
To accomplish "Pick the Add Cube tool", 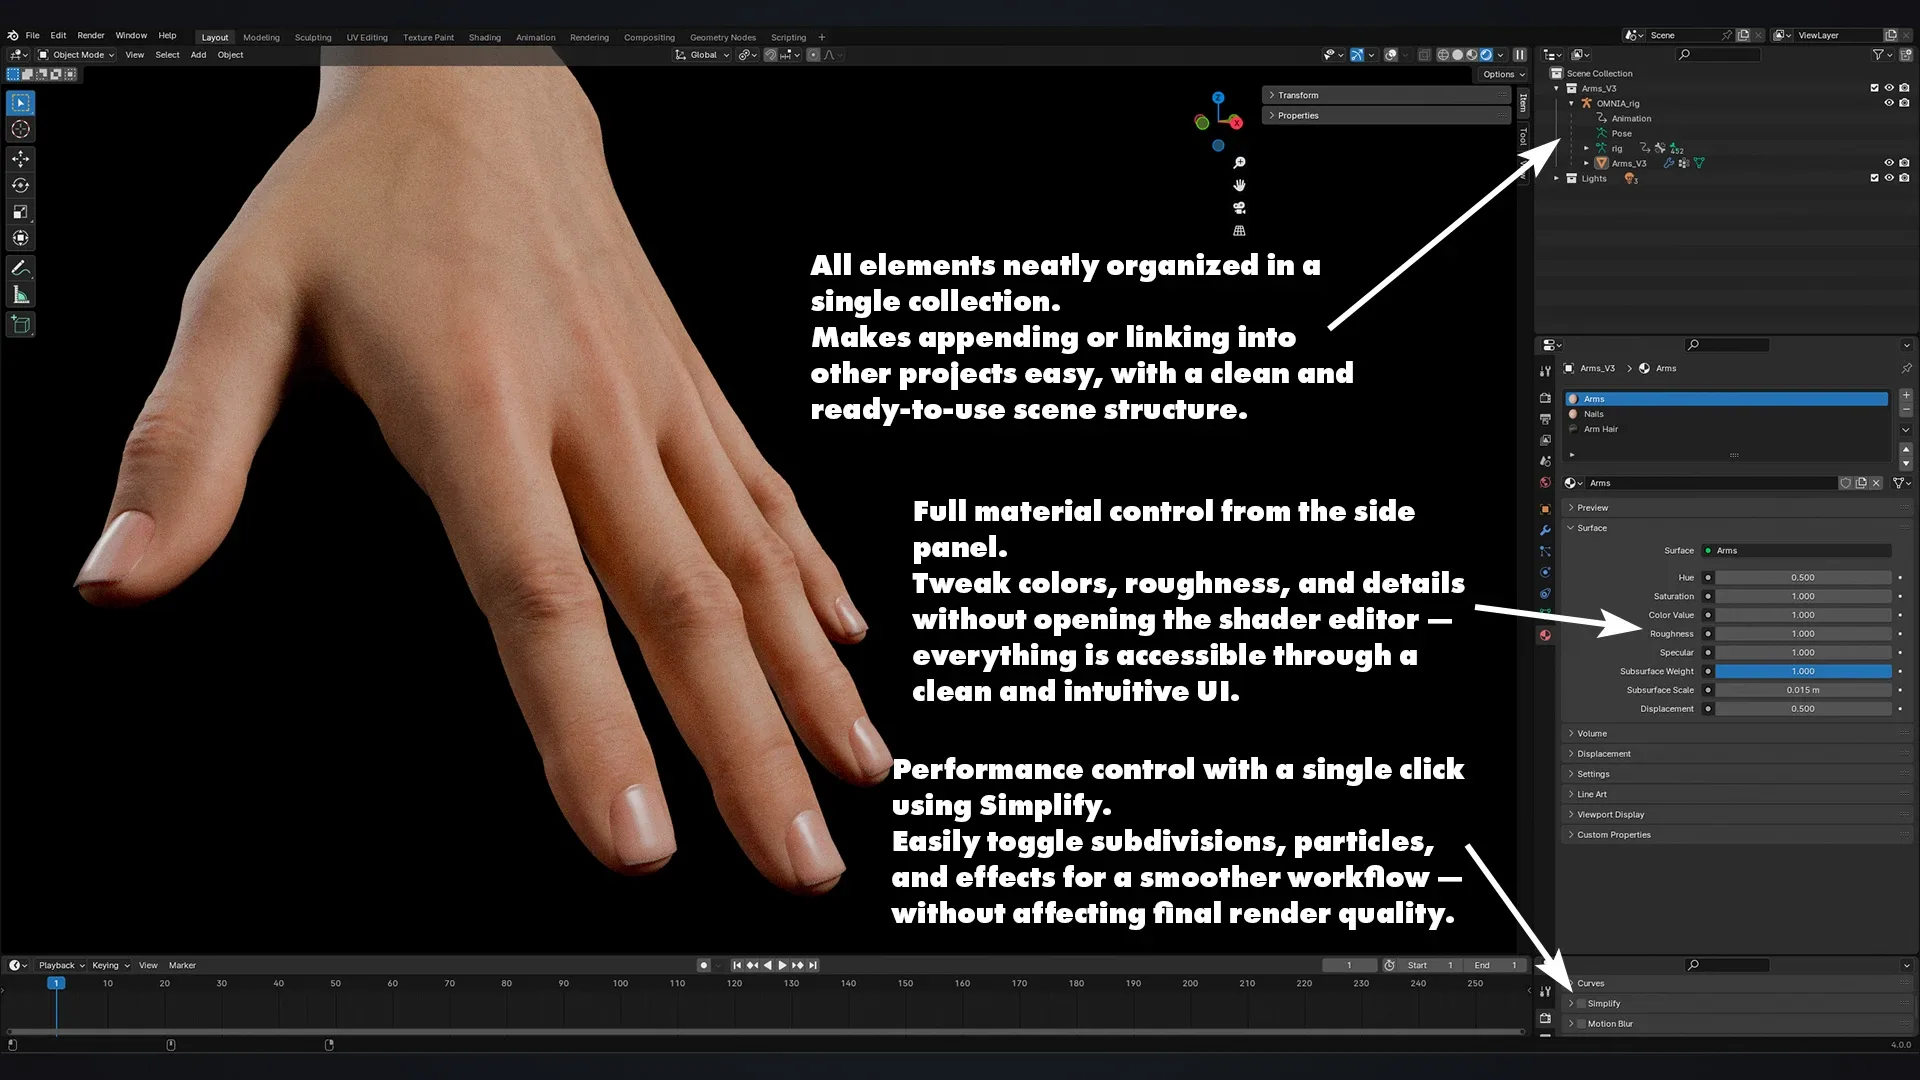I will (20, 324).
